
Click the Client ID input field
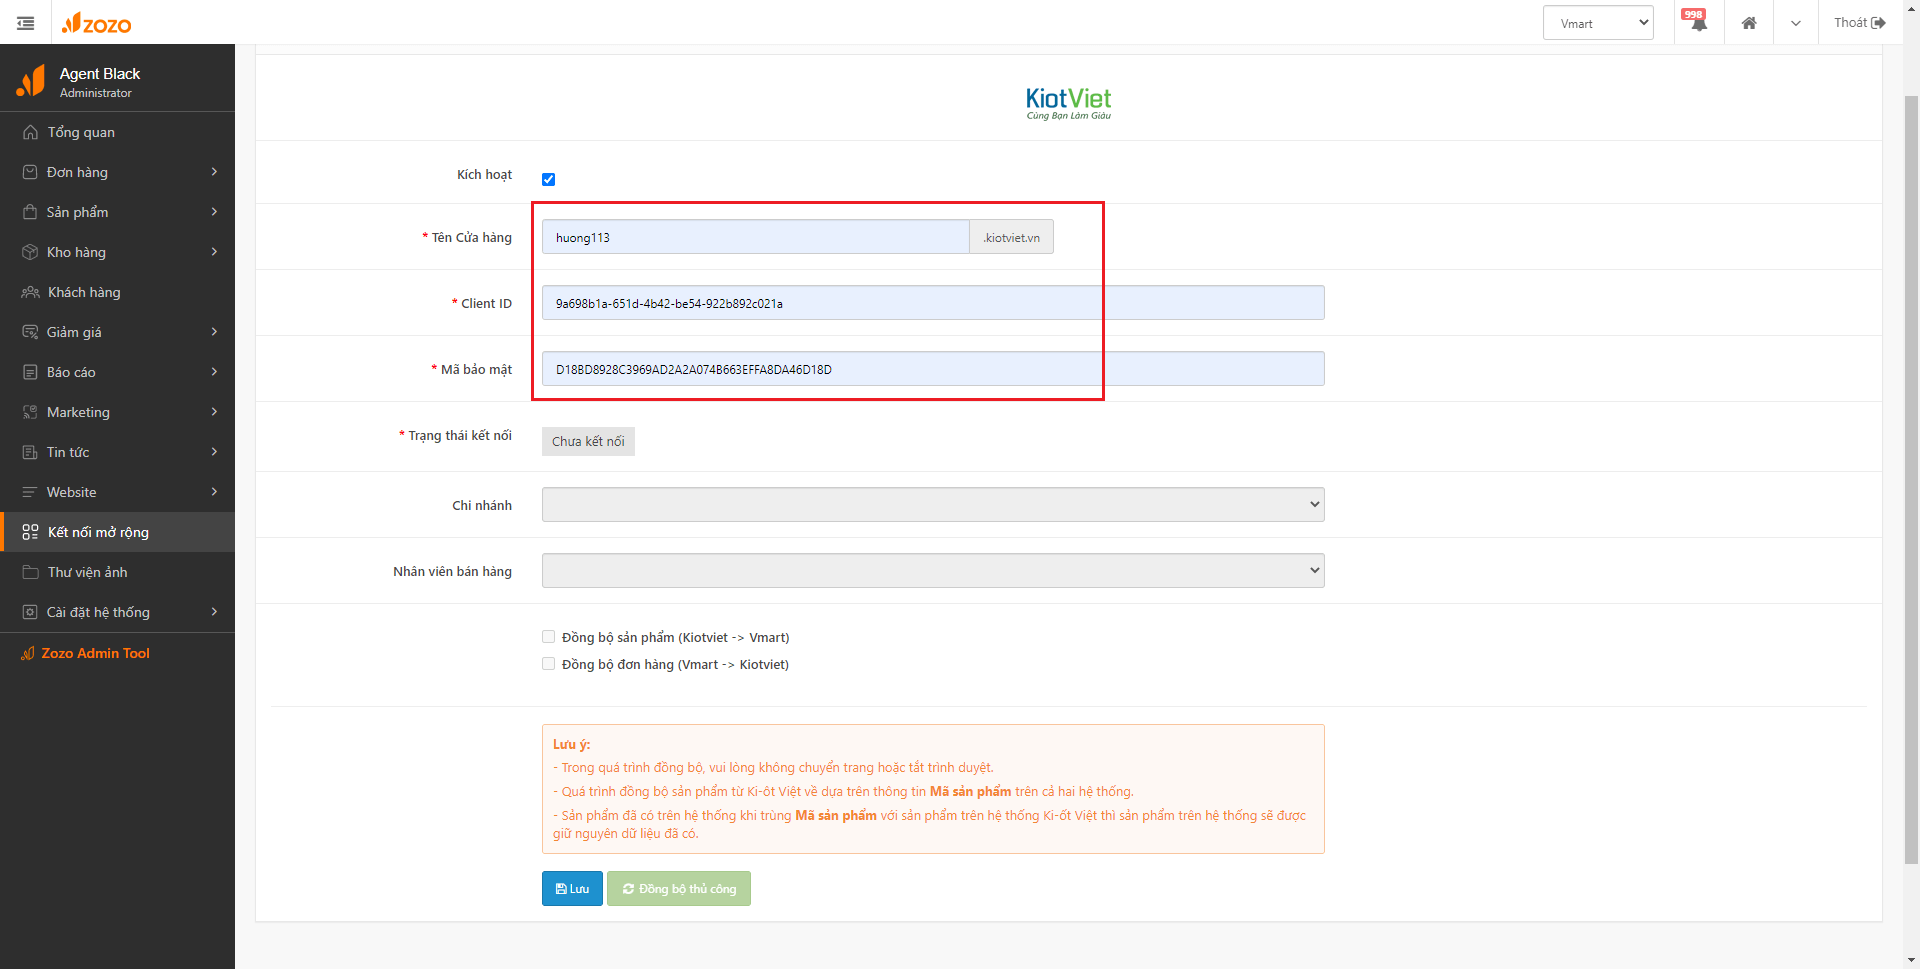(933, 303)
